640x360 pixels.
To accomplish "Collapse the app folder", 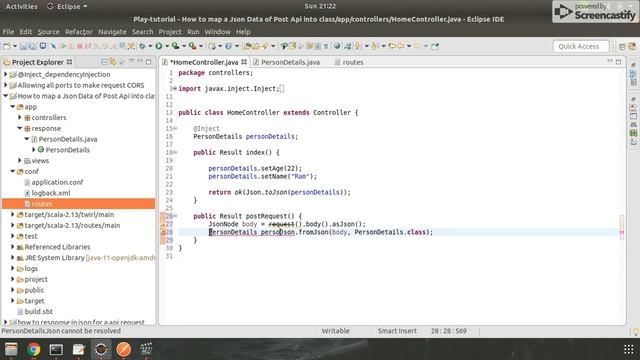I will click(13, 107).
